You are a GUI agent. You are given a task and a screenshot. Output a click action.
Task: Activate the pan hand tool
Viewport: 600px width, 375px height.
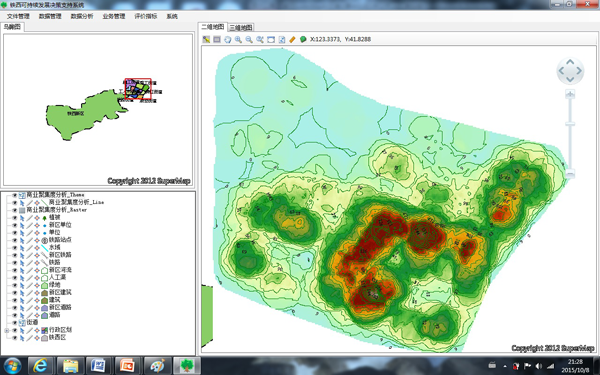[x=228, y=39]
